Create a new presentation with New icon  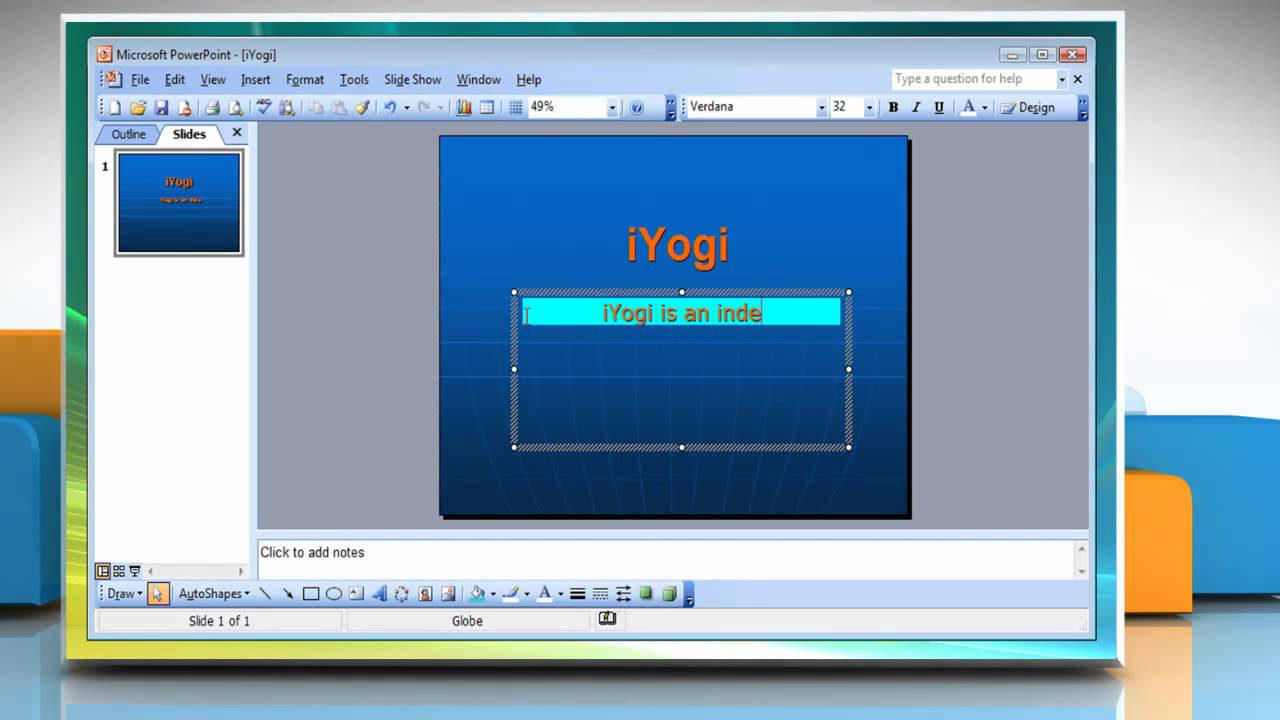point(115,107)
